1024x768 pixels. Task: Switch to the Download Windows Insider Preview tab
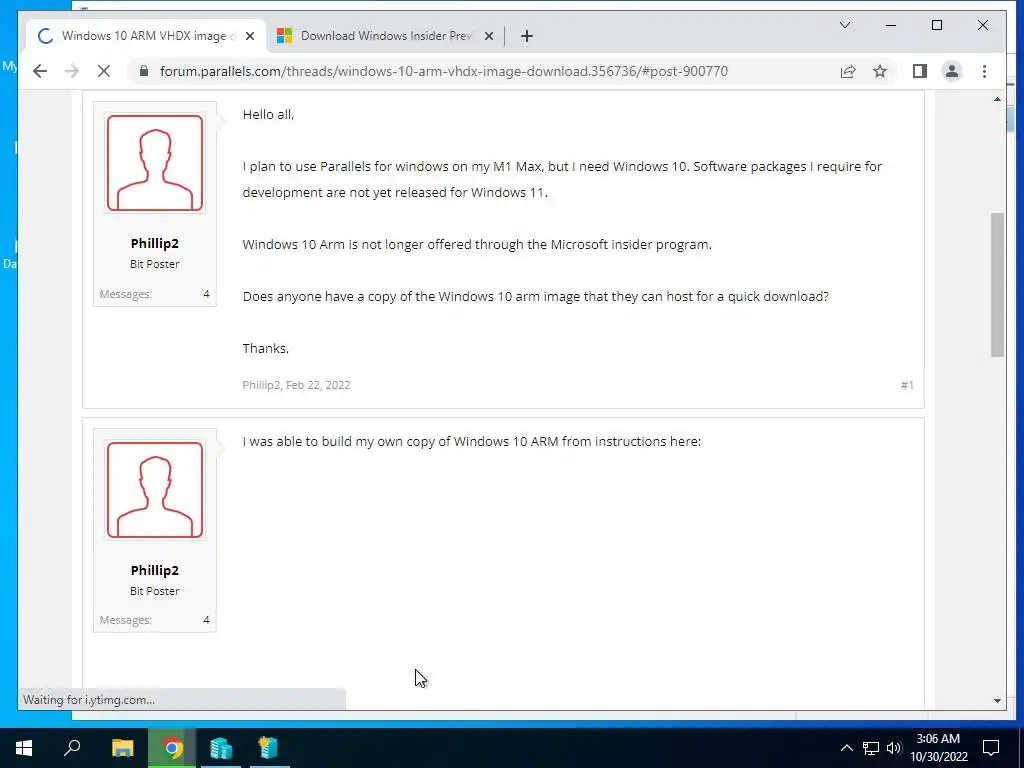(x=385, y=36)
